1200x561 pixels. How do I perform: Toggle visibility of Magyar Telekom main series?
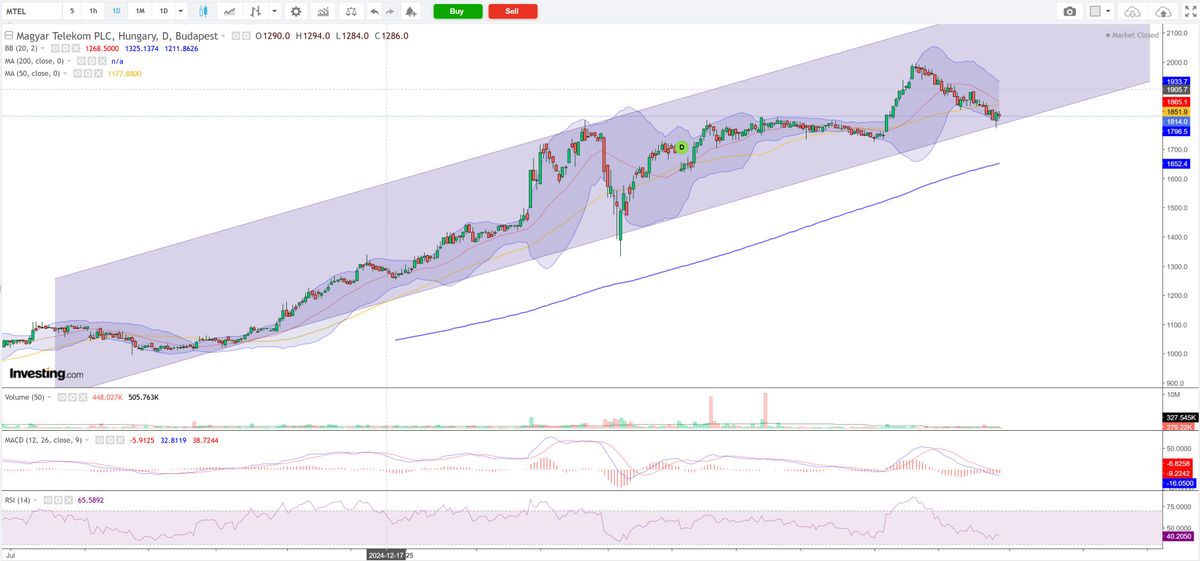tap(236, 36)
